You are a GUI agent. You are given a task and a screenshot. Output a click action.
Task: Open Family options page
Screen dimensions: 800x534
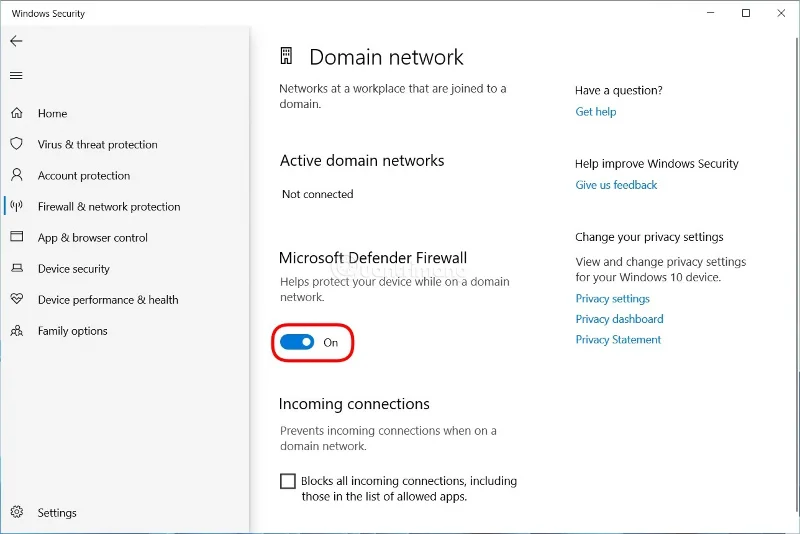point(72,331)
